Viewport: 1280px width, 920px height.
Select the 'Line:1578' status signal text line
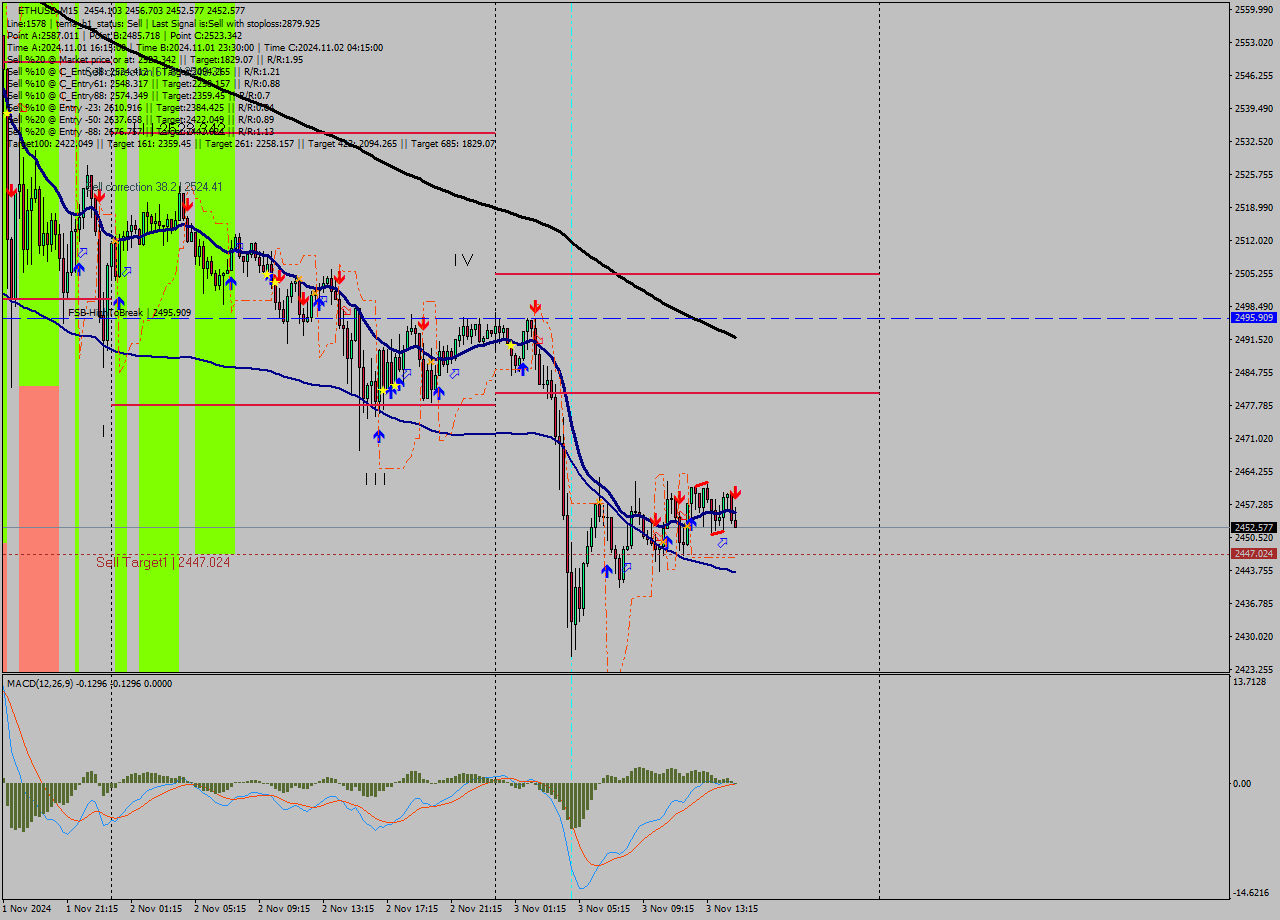click(164, 22)
